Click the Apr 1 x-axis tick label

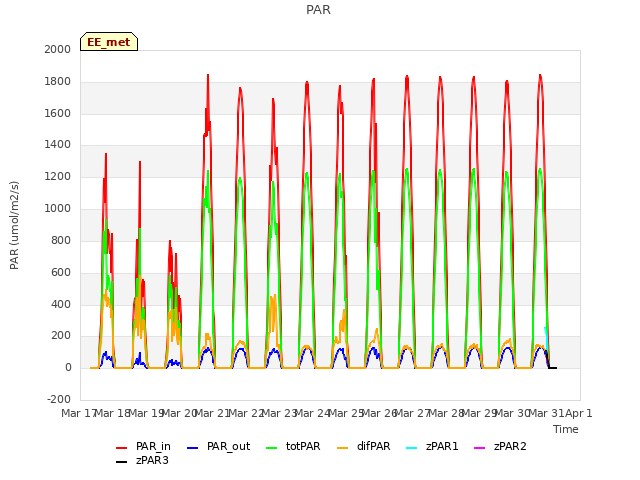click(579, 413)
